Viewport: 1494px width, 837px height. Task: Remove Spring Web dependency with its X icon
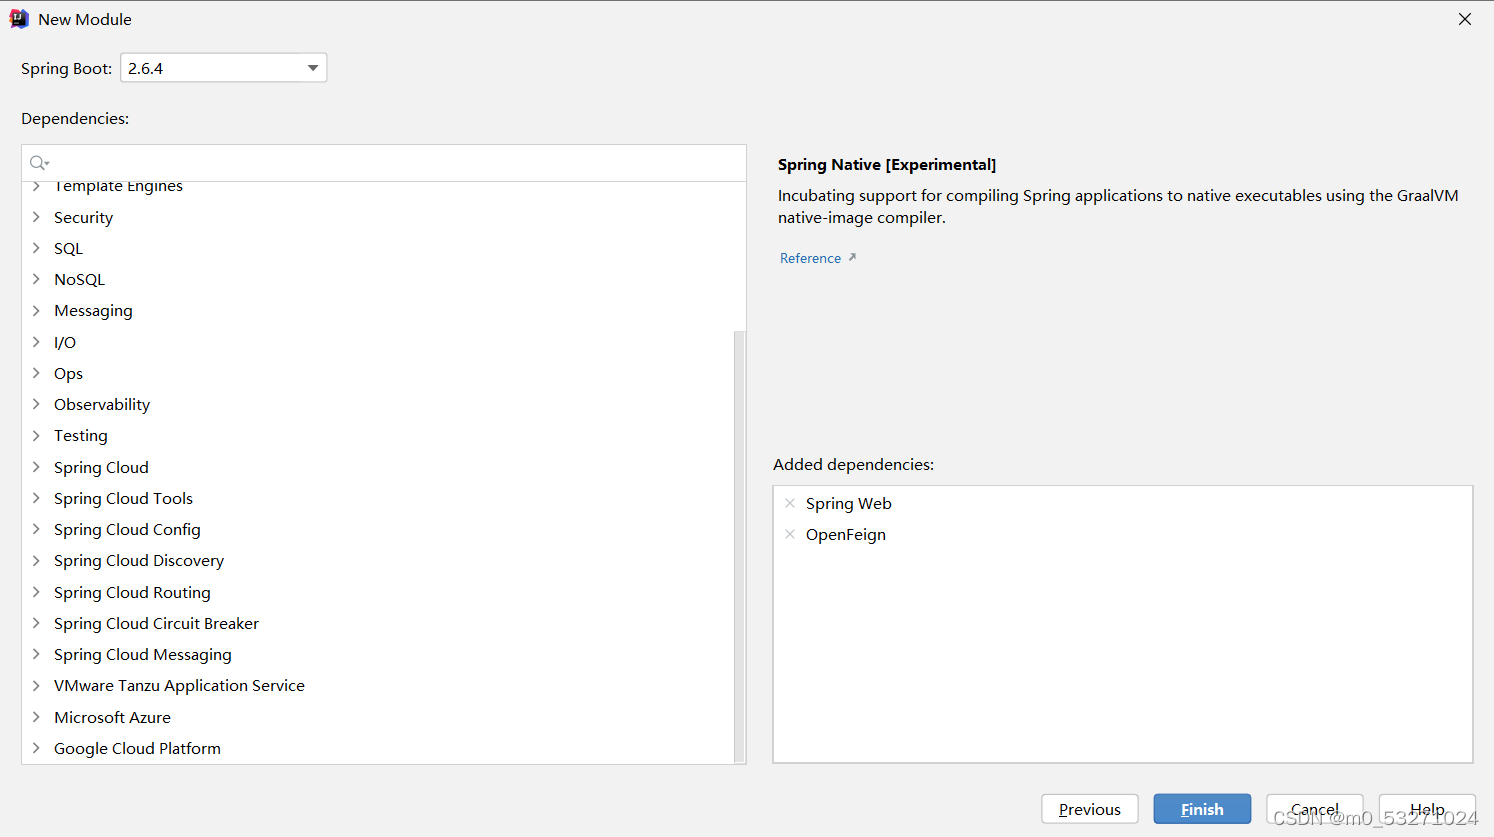tap(790, 503)
